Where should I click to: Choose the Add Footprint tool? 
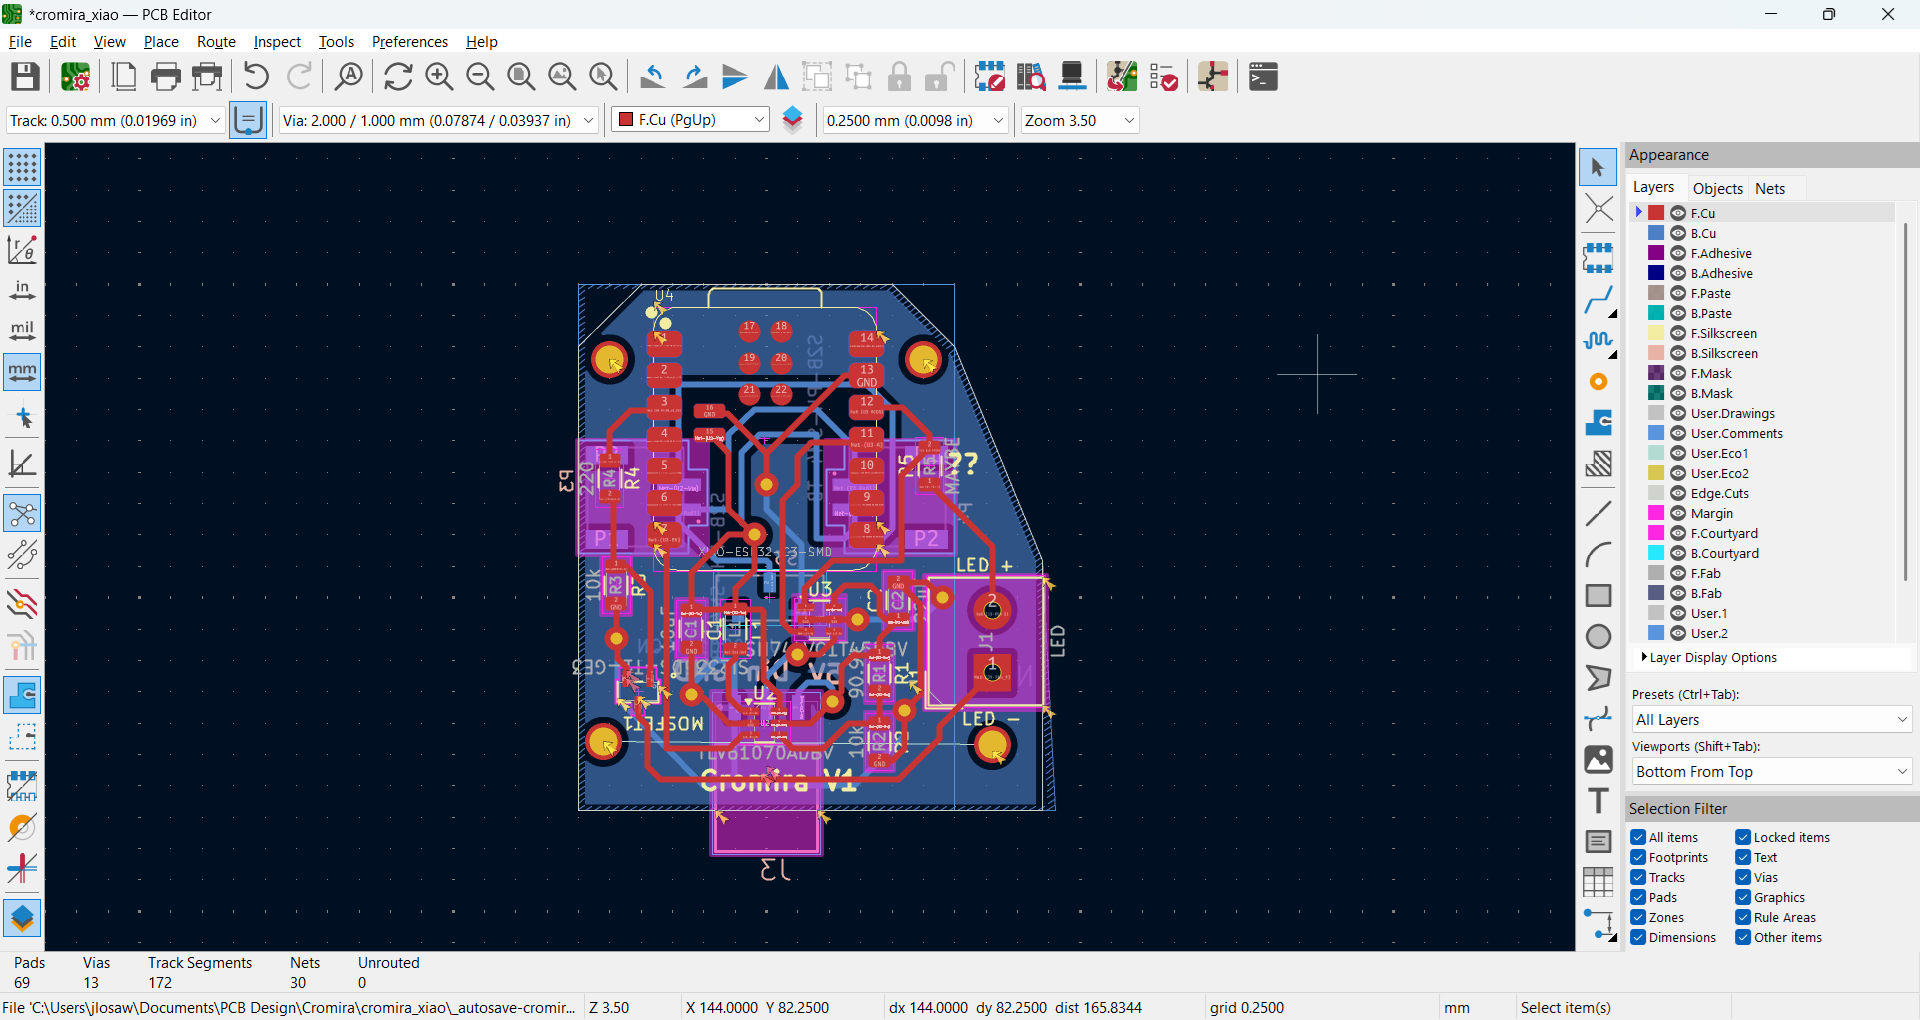tap(1598, 258)
